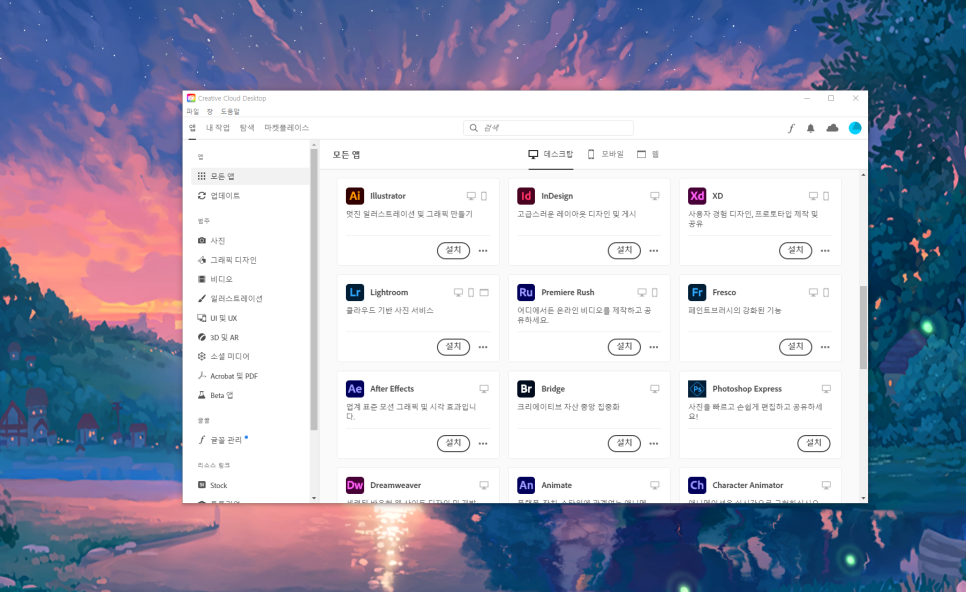The height and width of the screenshot is (592, 966).
Task: Select UI 및 UX category in sidebar
Action: tap(250, 318)
